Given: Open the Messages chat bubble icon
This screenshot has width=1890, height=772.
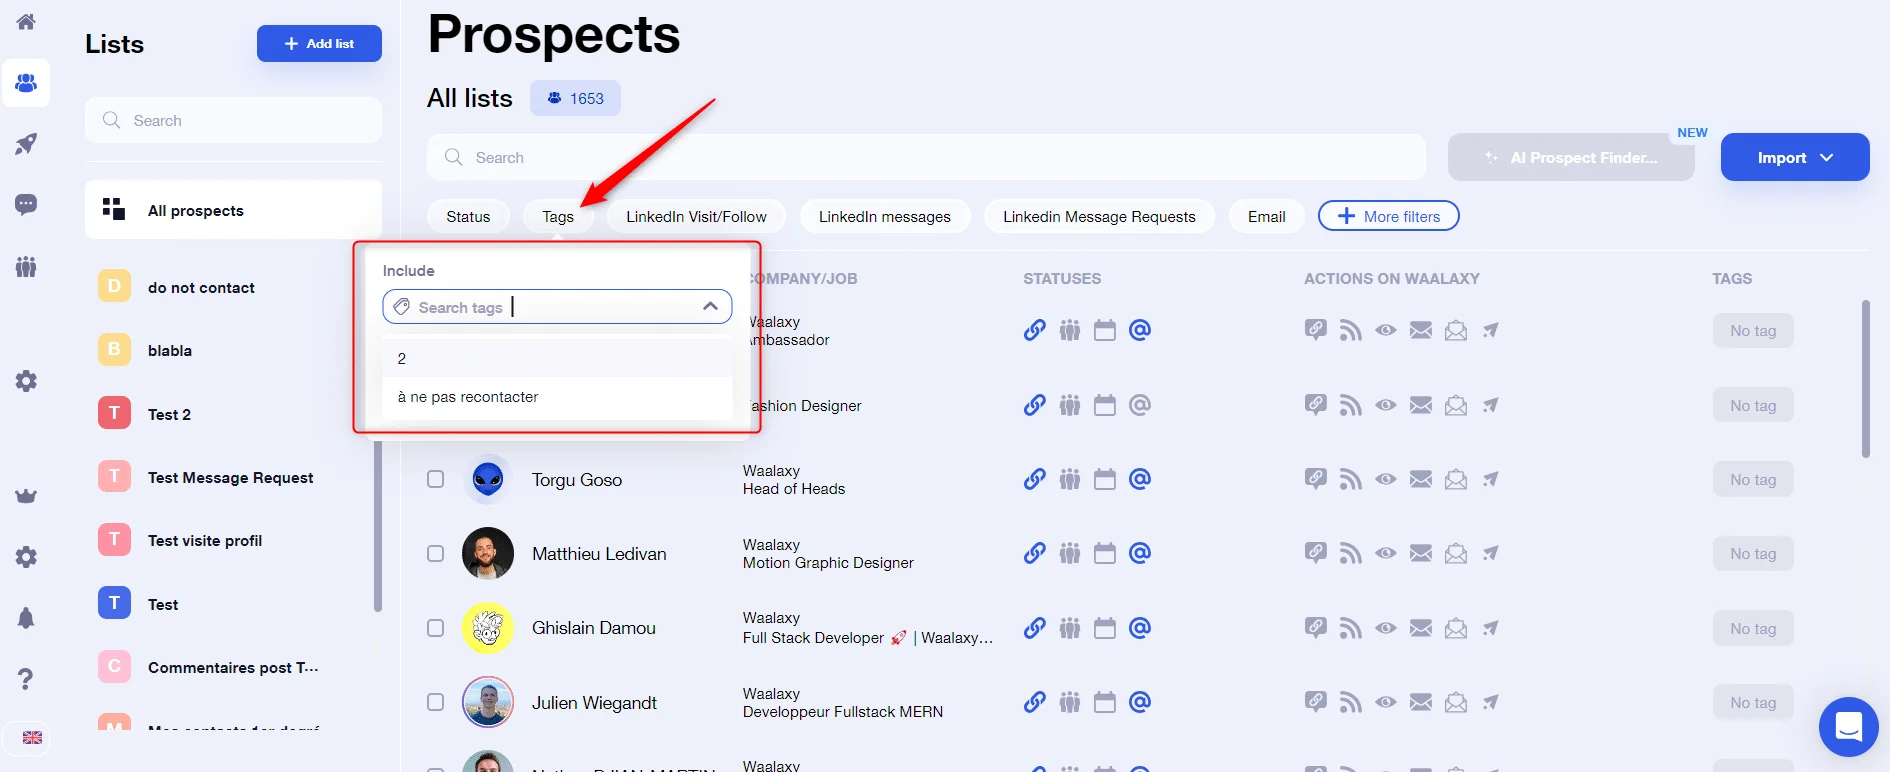Looking at the screenshot, I should [26, 205].
